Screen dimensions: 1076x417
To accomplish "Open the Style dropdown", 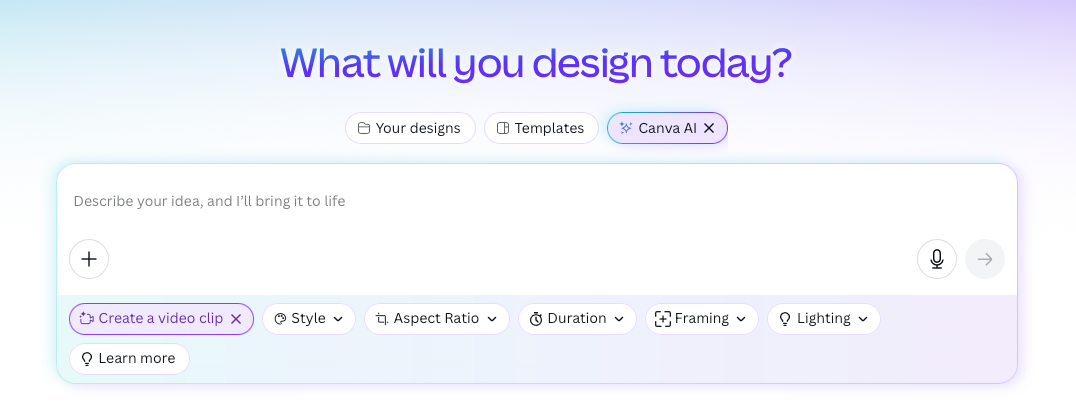I will coord(309,319).
